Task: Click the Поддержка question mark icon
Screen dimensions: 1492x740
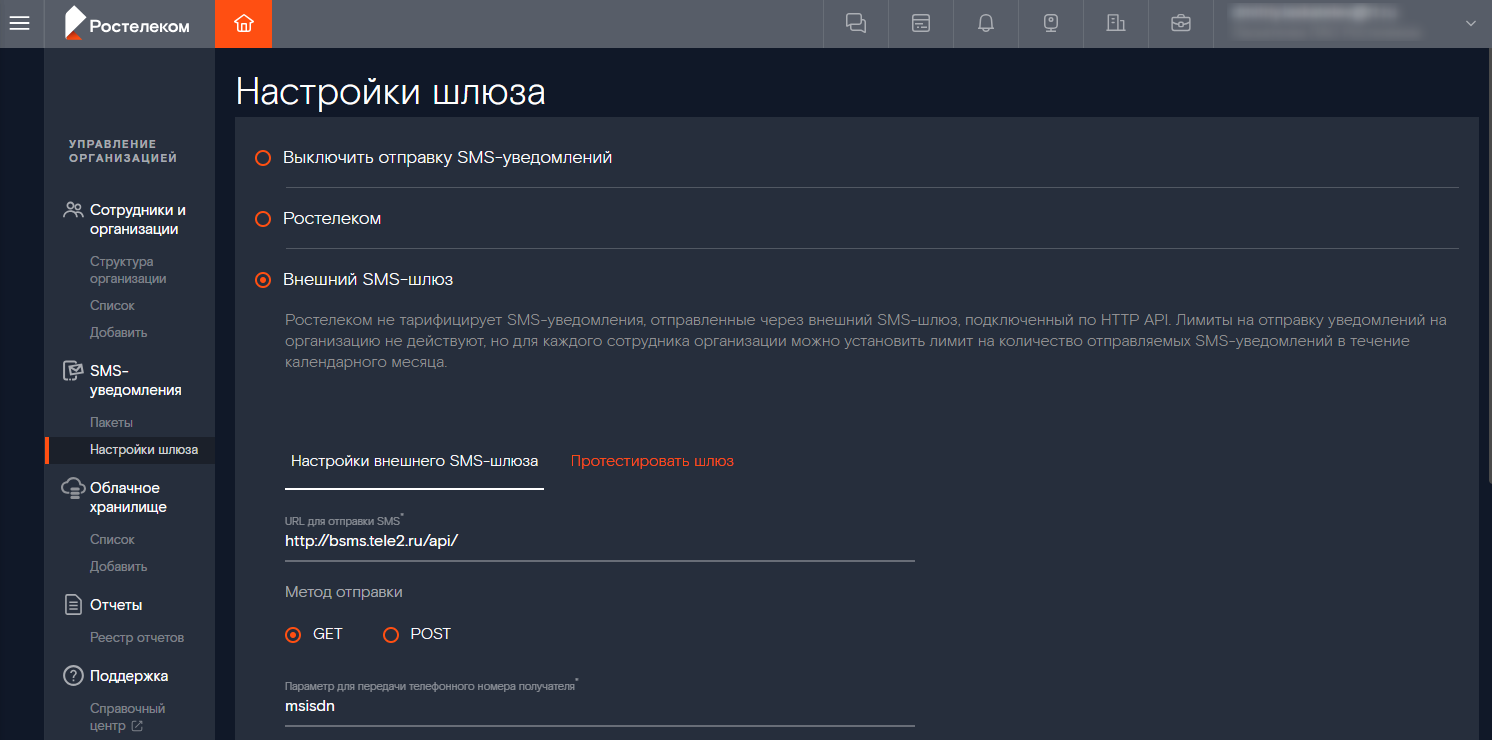Action: coord(73,676)
